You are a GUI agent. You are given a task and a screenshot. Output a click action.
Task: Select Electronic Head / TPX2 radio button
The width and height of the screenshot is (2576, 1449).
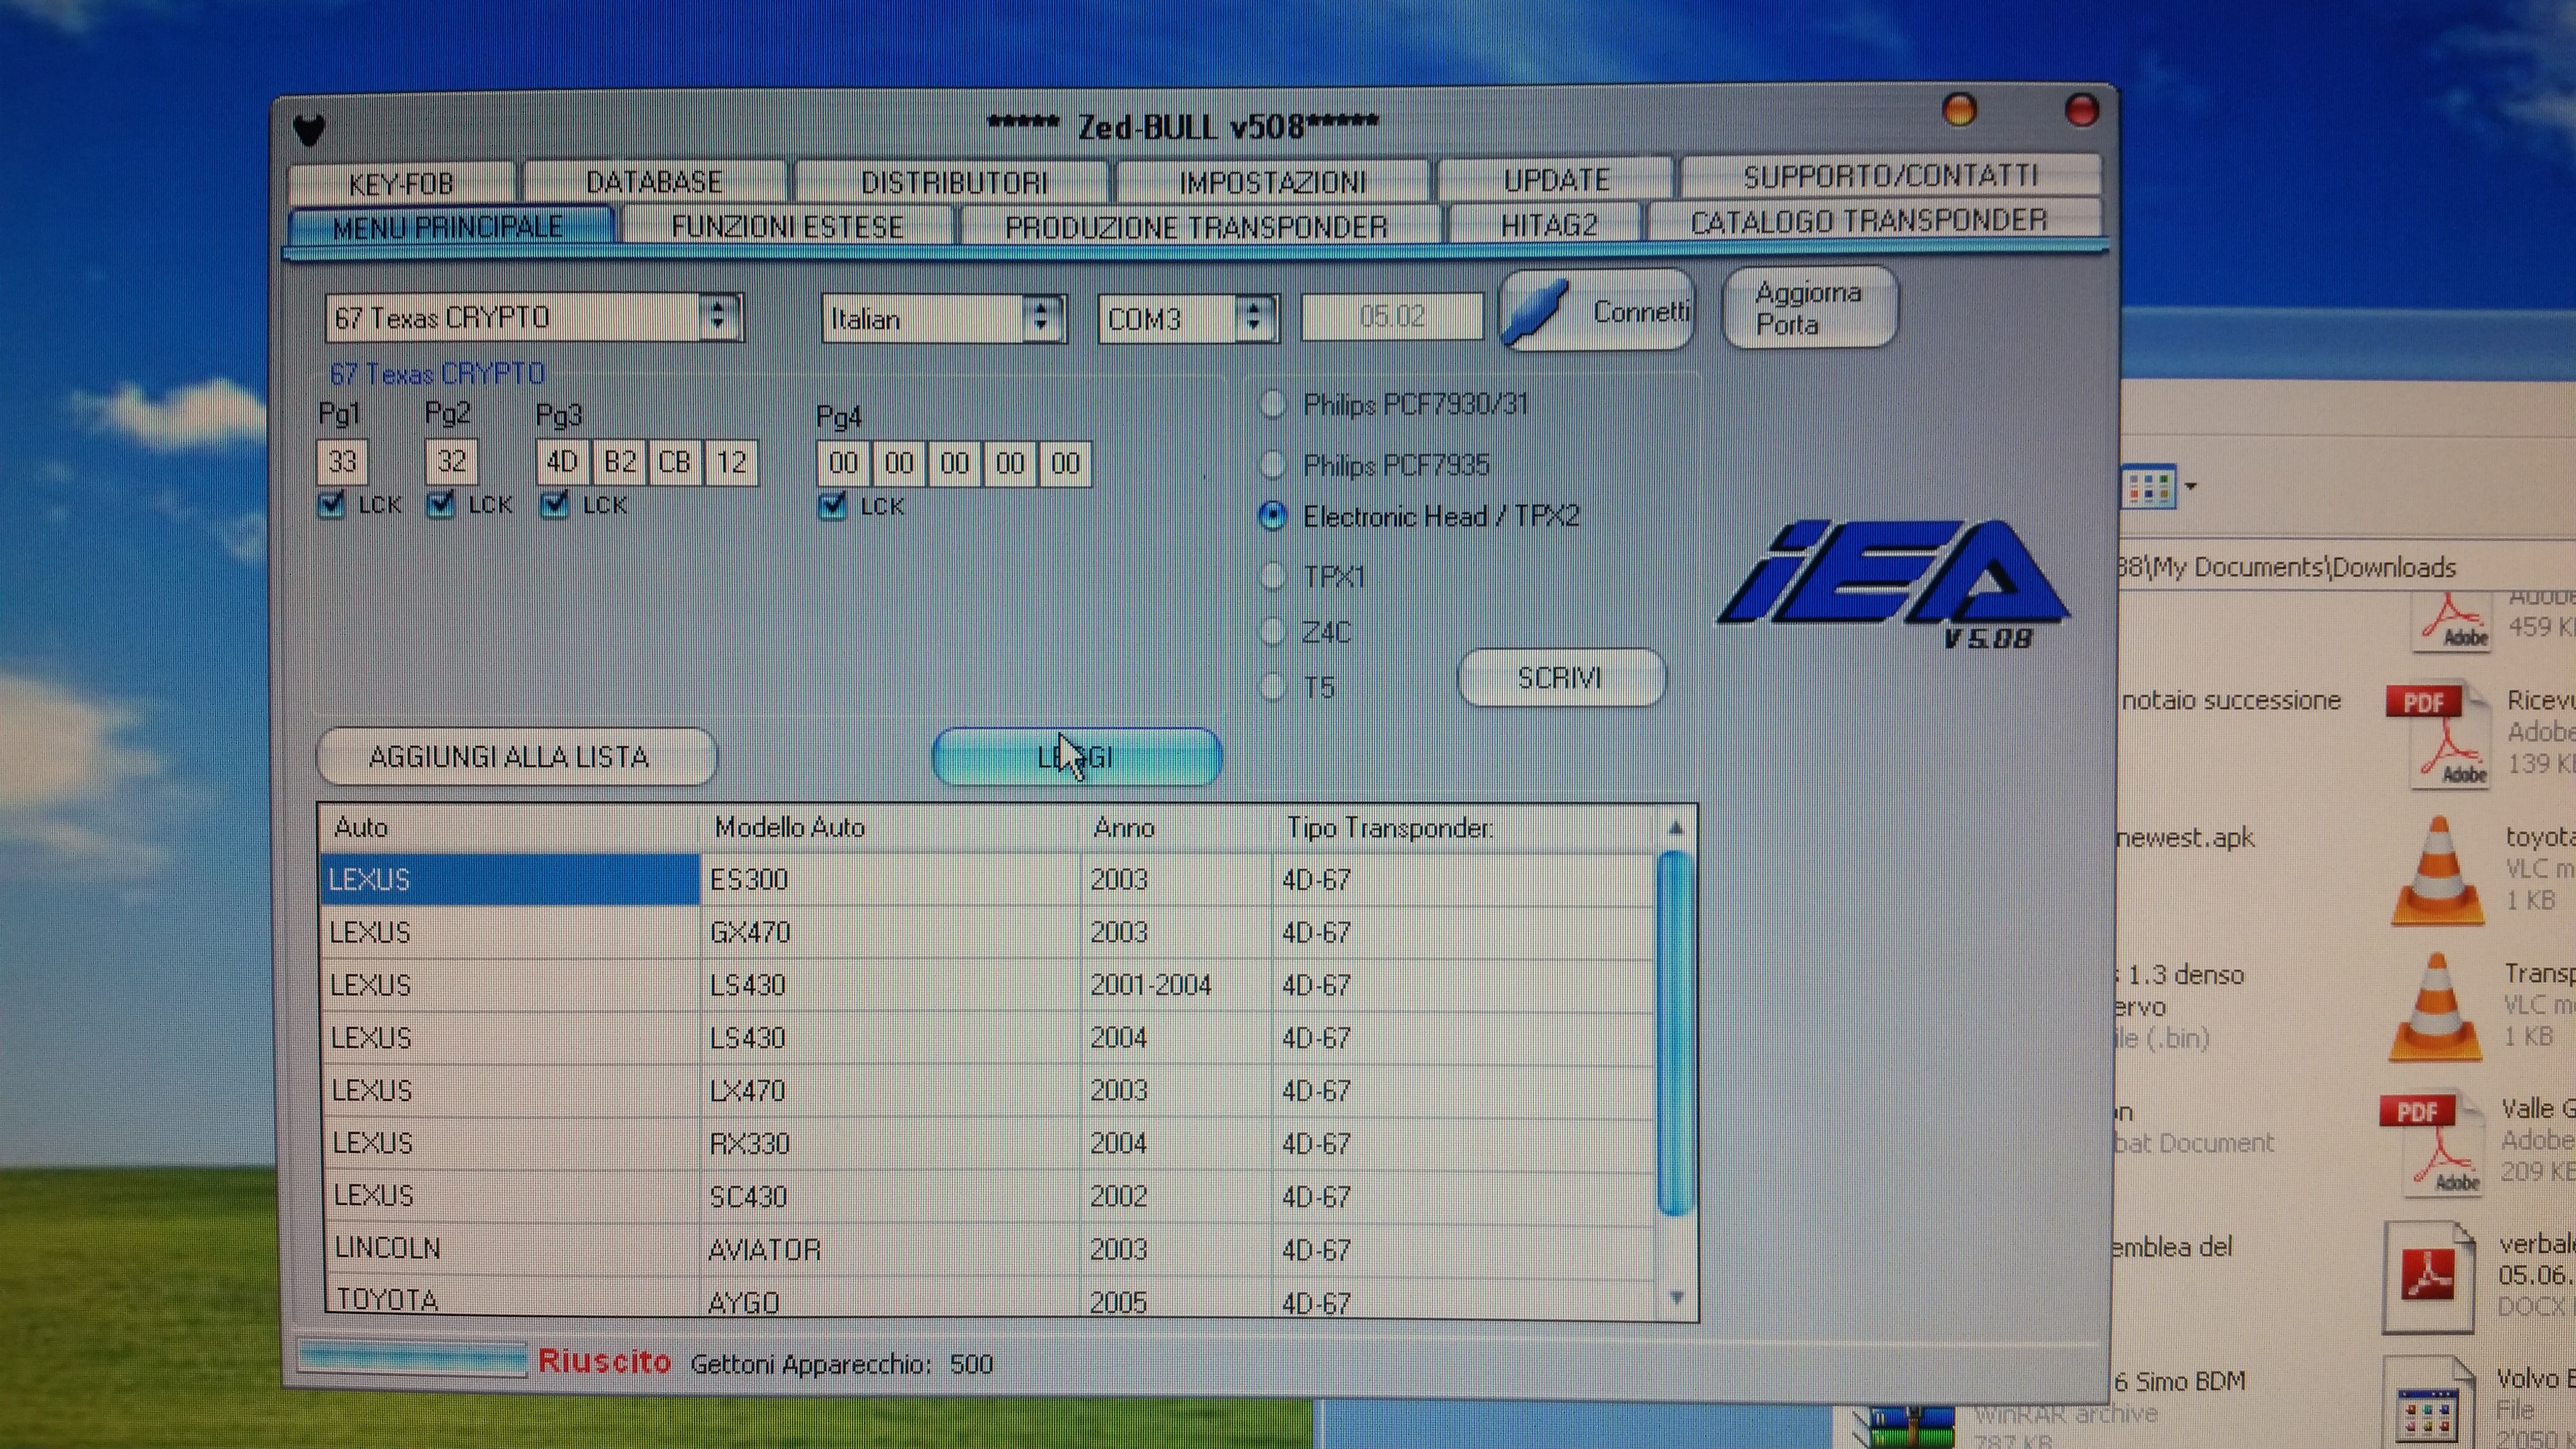[1272, 516]
